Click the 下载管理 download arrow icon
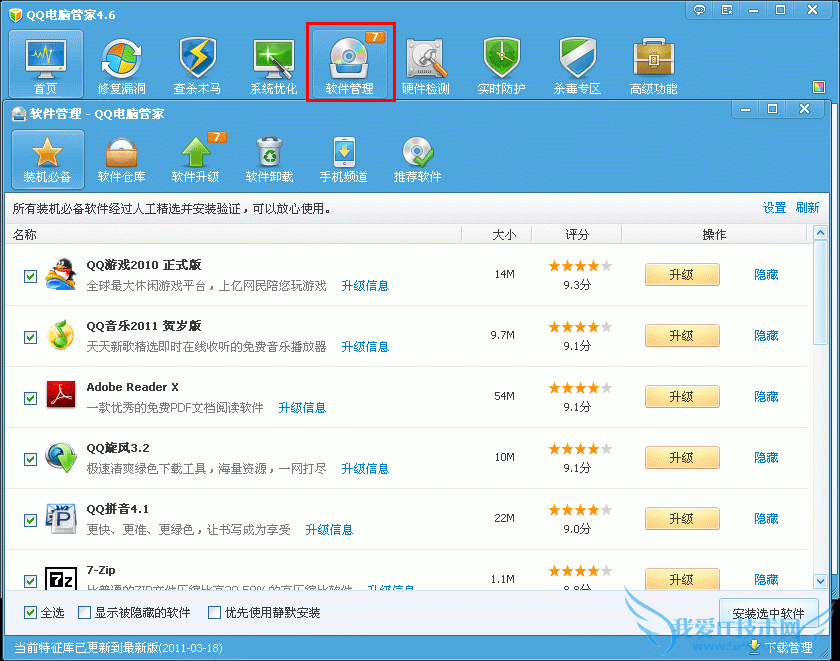 tap(754, 647)
